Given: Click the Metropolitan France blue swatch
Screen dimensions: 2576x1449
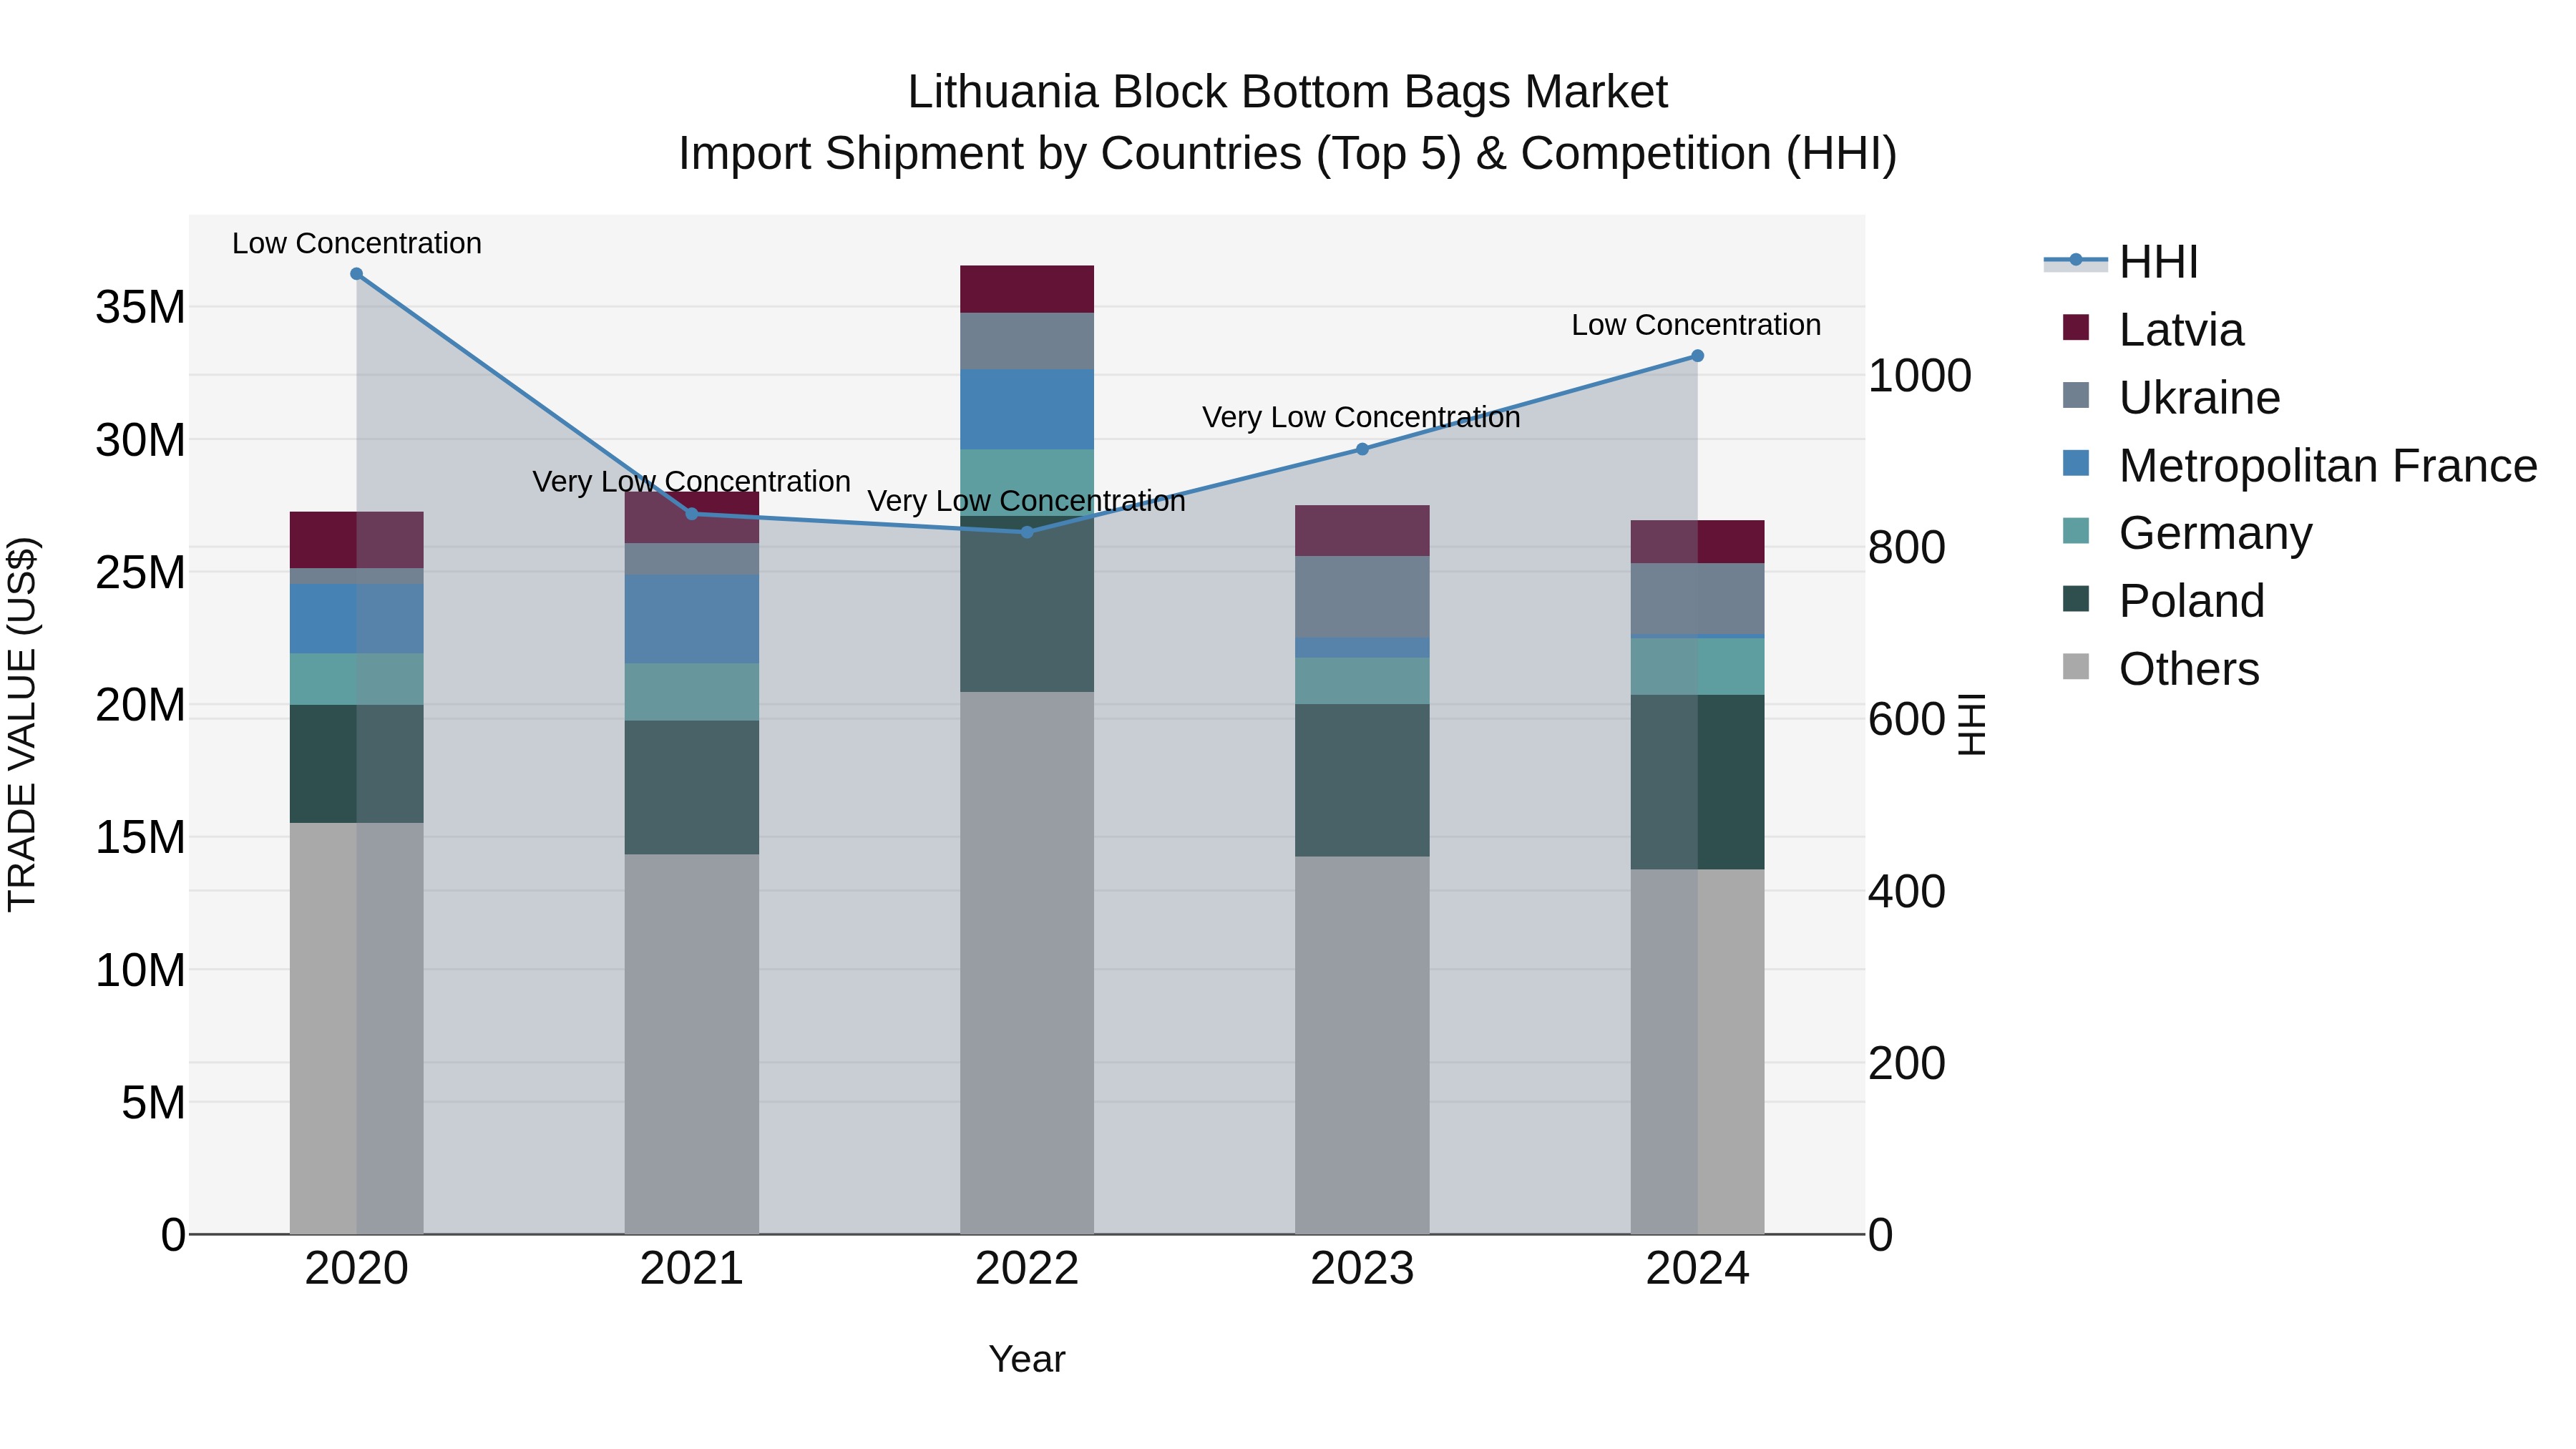Looking at the screenshot, I should tap(2076, 463).
